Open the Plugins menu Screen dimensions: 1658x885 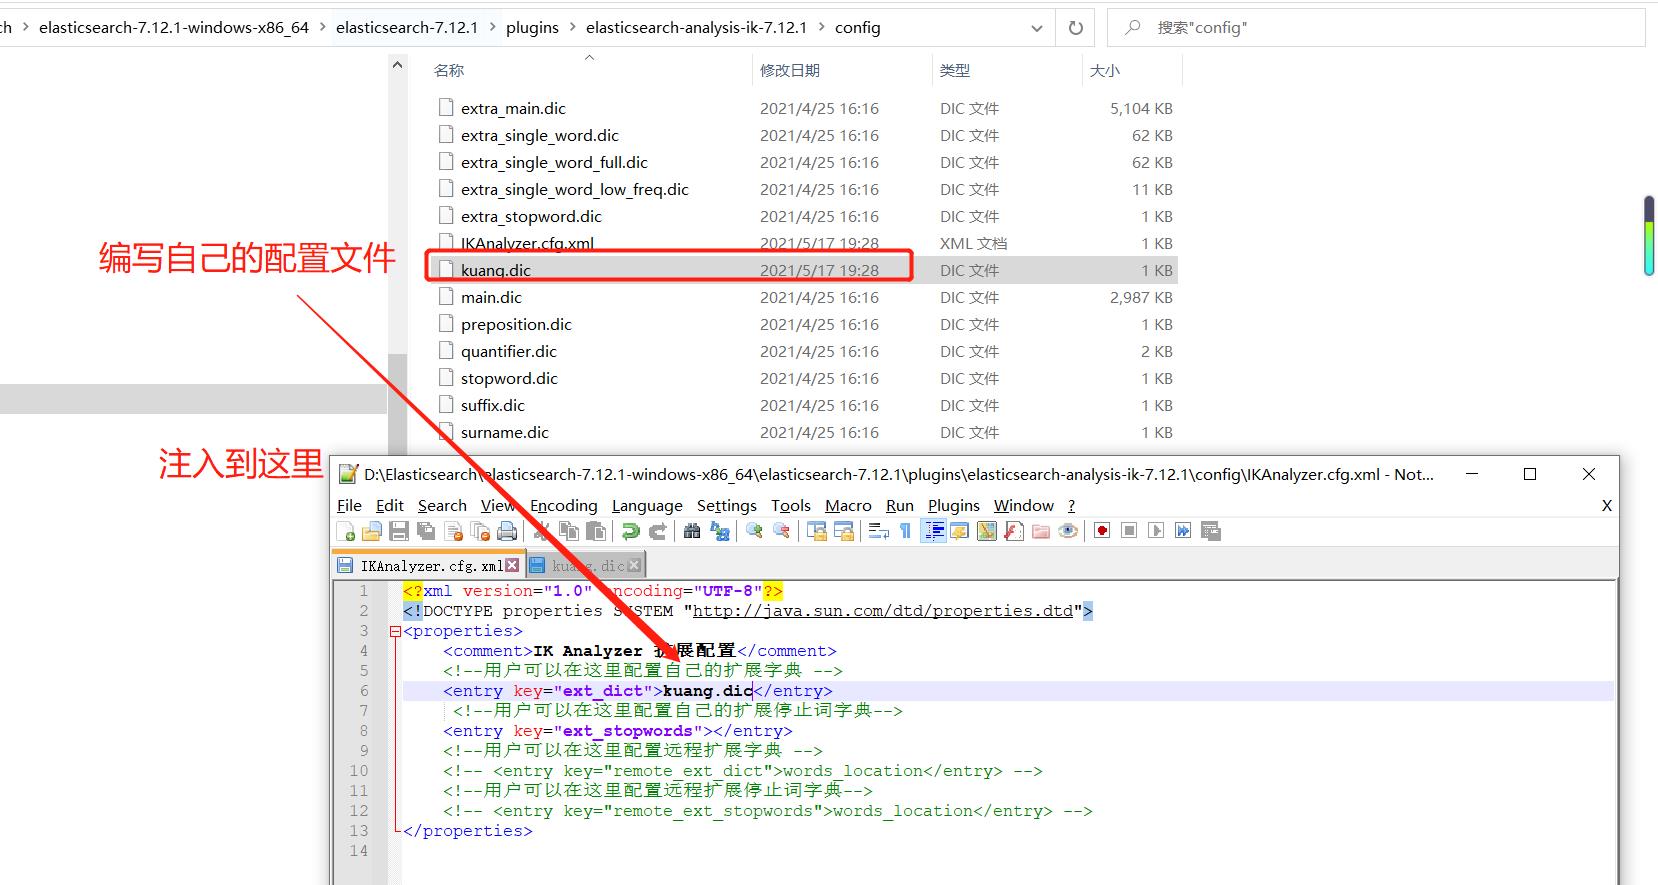coord(953,506)
